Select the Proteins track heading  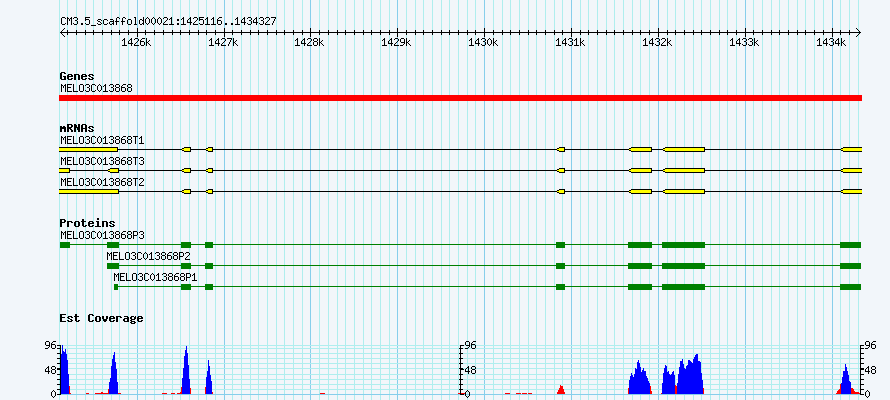pos(87,223)
